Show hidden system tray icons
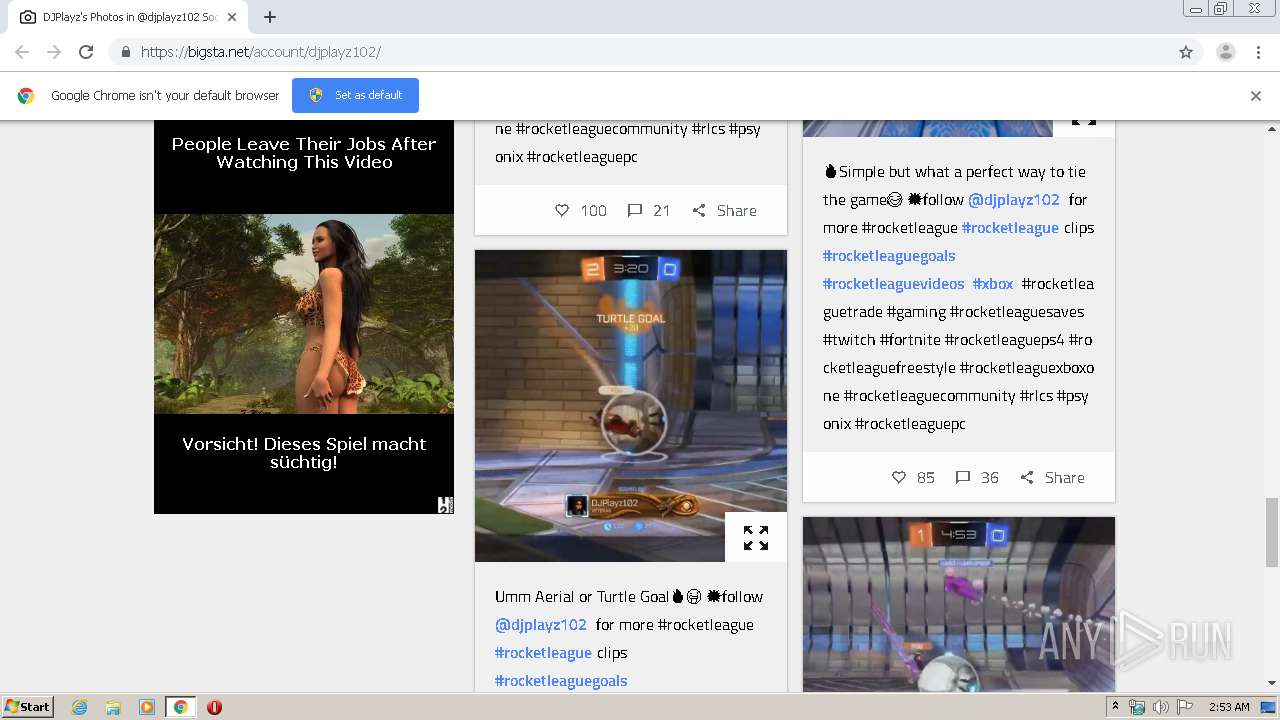1280x720 pixels. coord(1115,707)
